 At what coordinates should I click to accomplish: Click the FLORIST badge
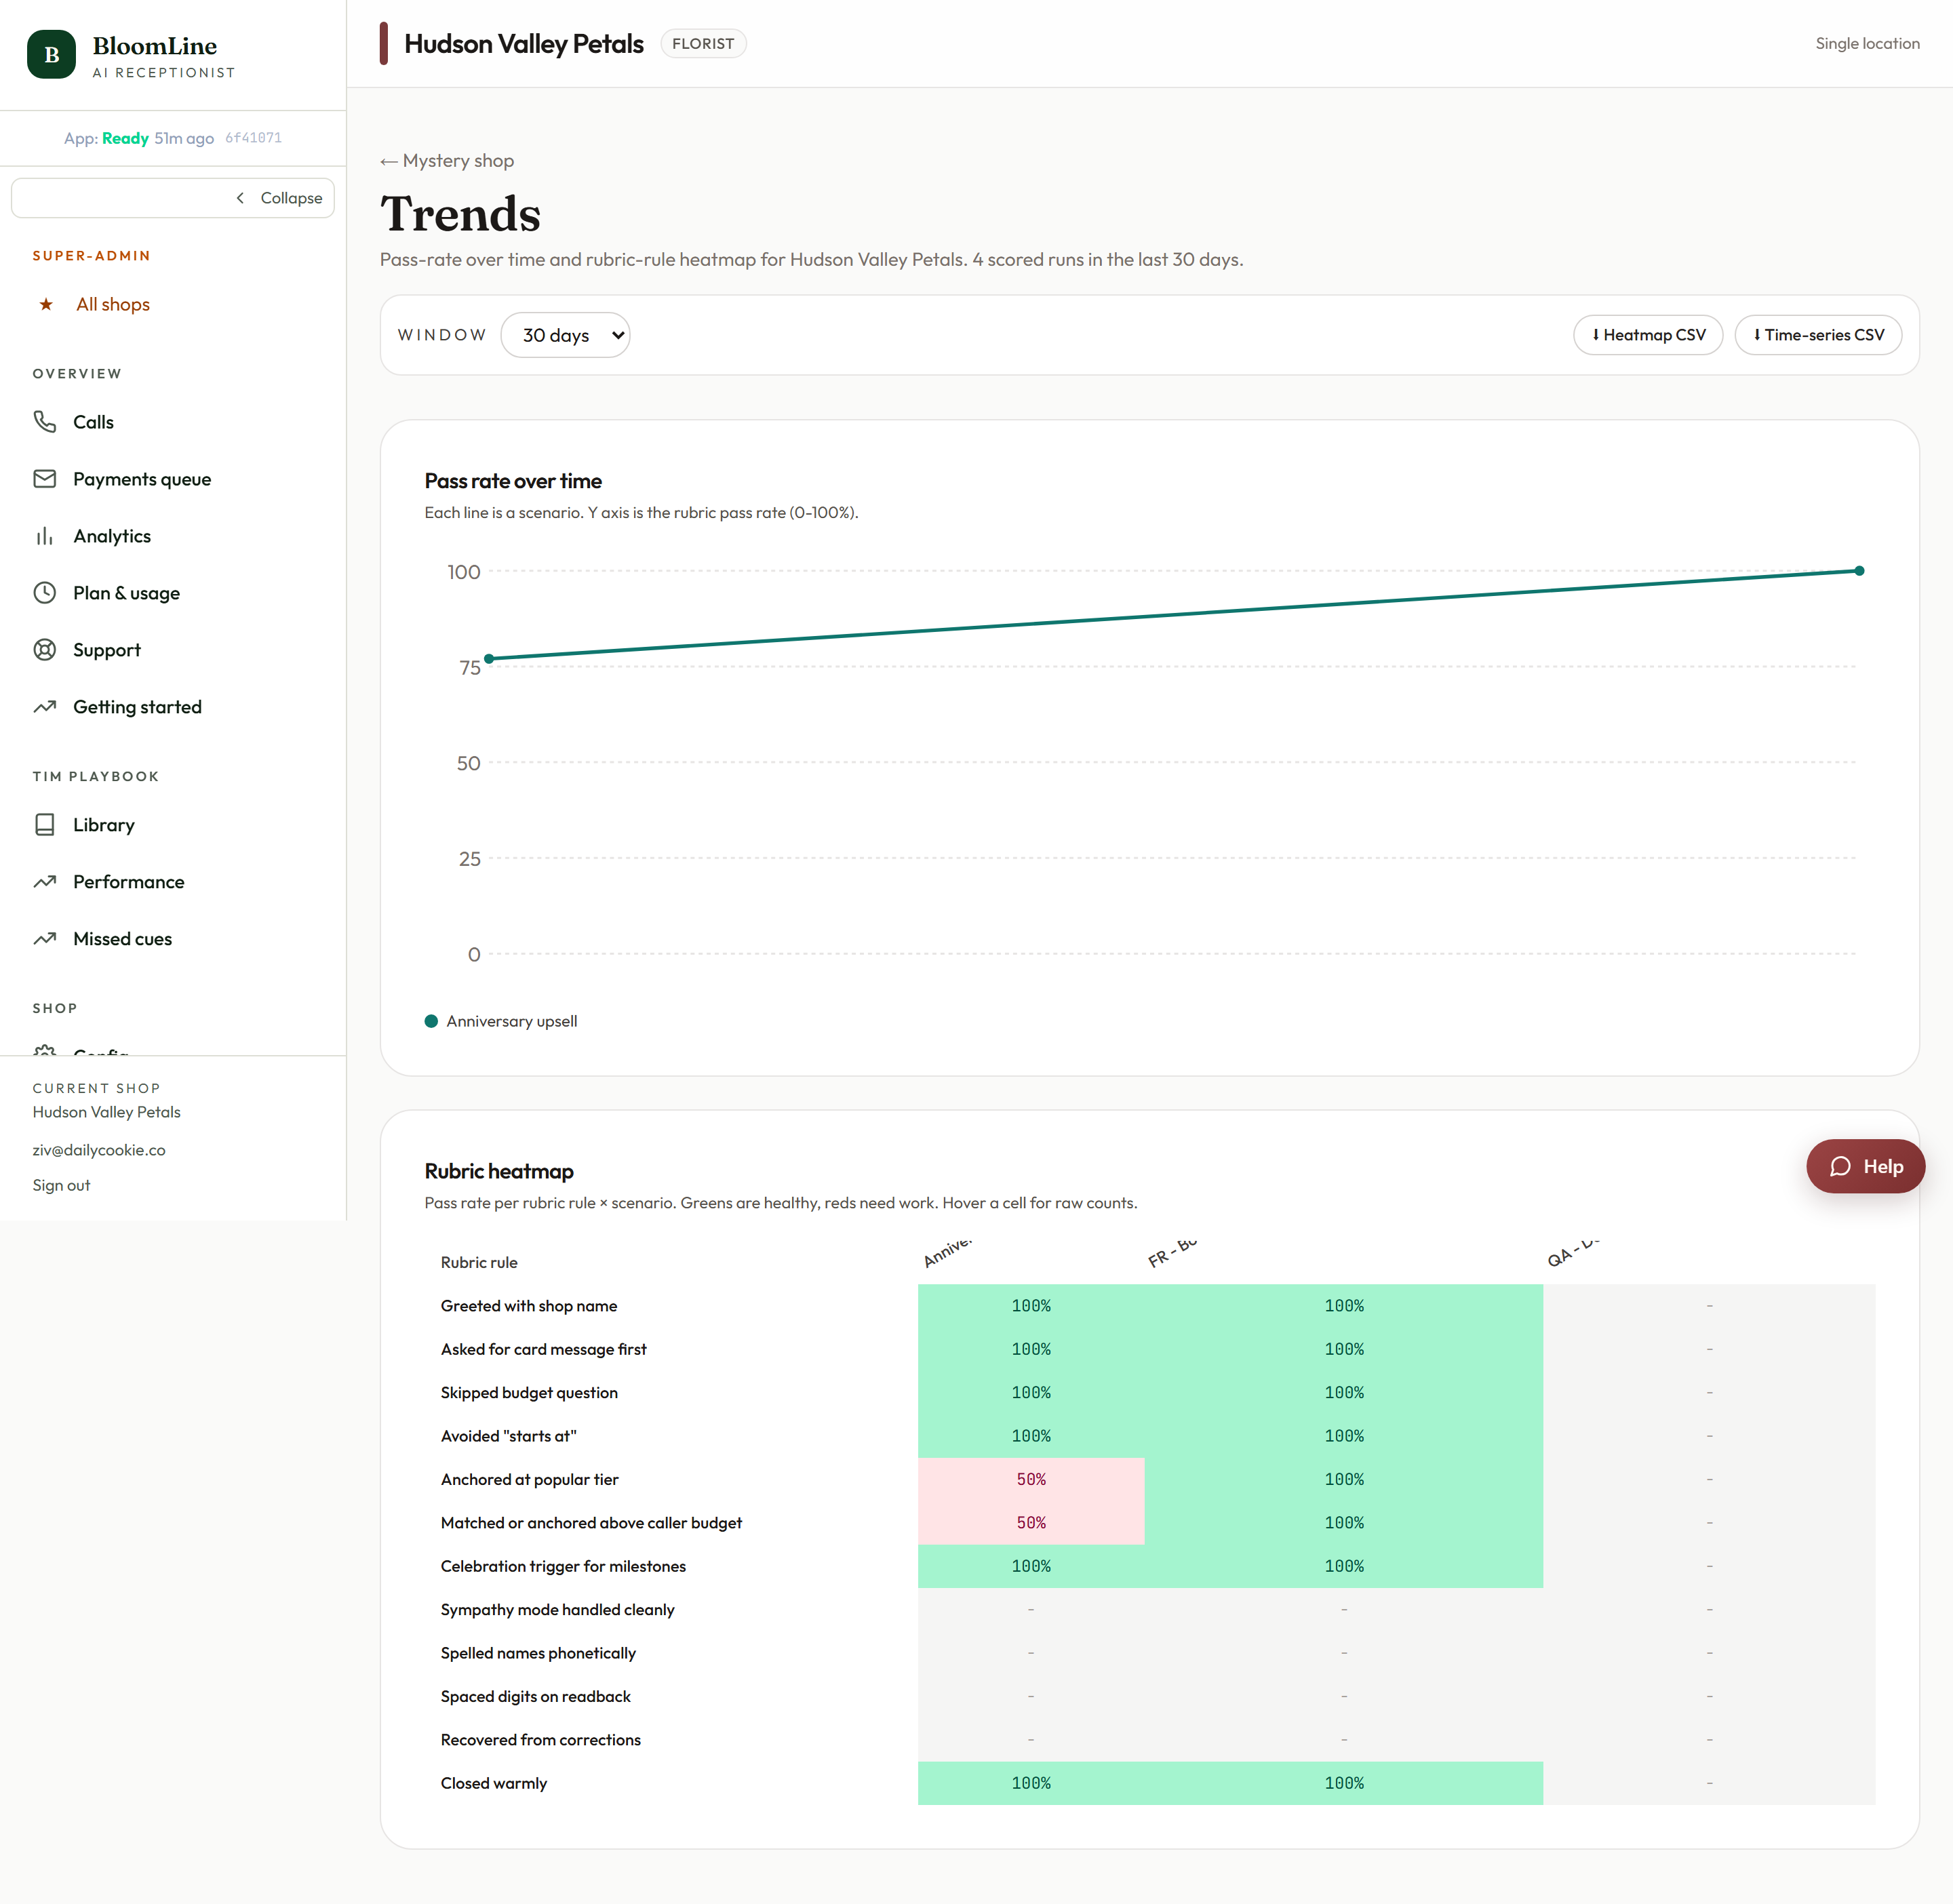(703, 44)
